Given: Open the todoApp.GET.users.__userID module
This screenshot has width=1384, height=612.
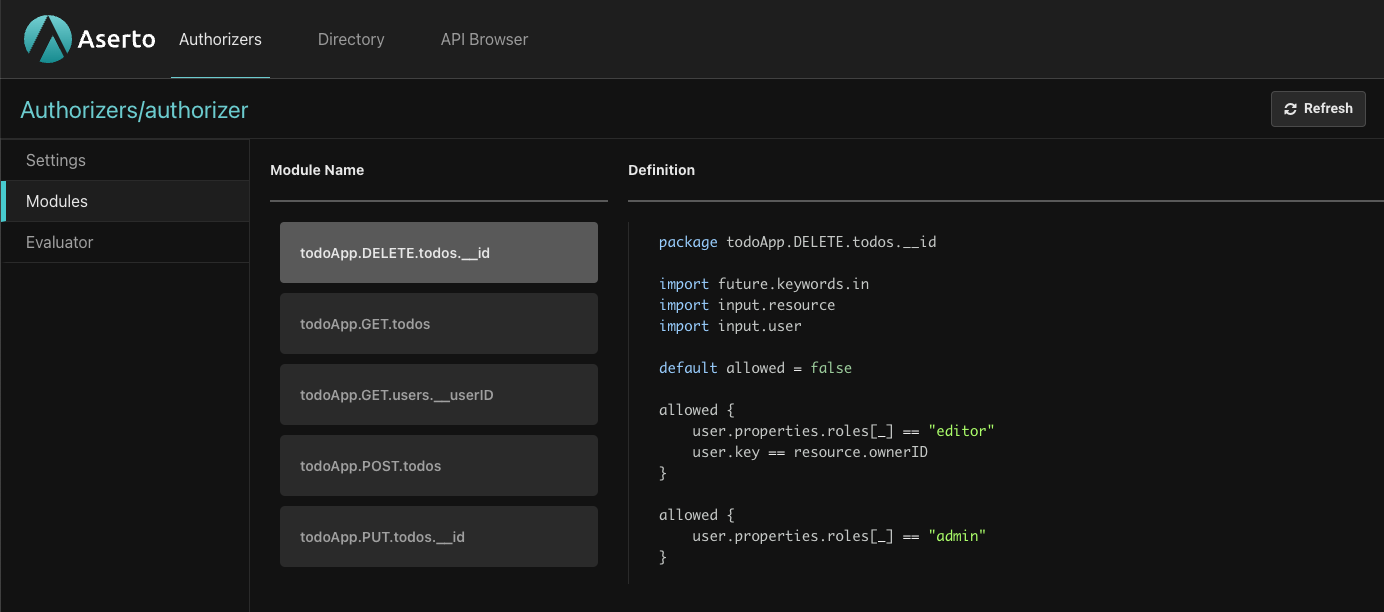Looking at the screenshot, I should point(438,395).
